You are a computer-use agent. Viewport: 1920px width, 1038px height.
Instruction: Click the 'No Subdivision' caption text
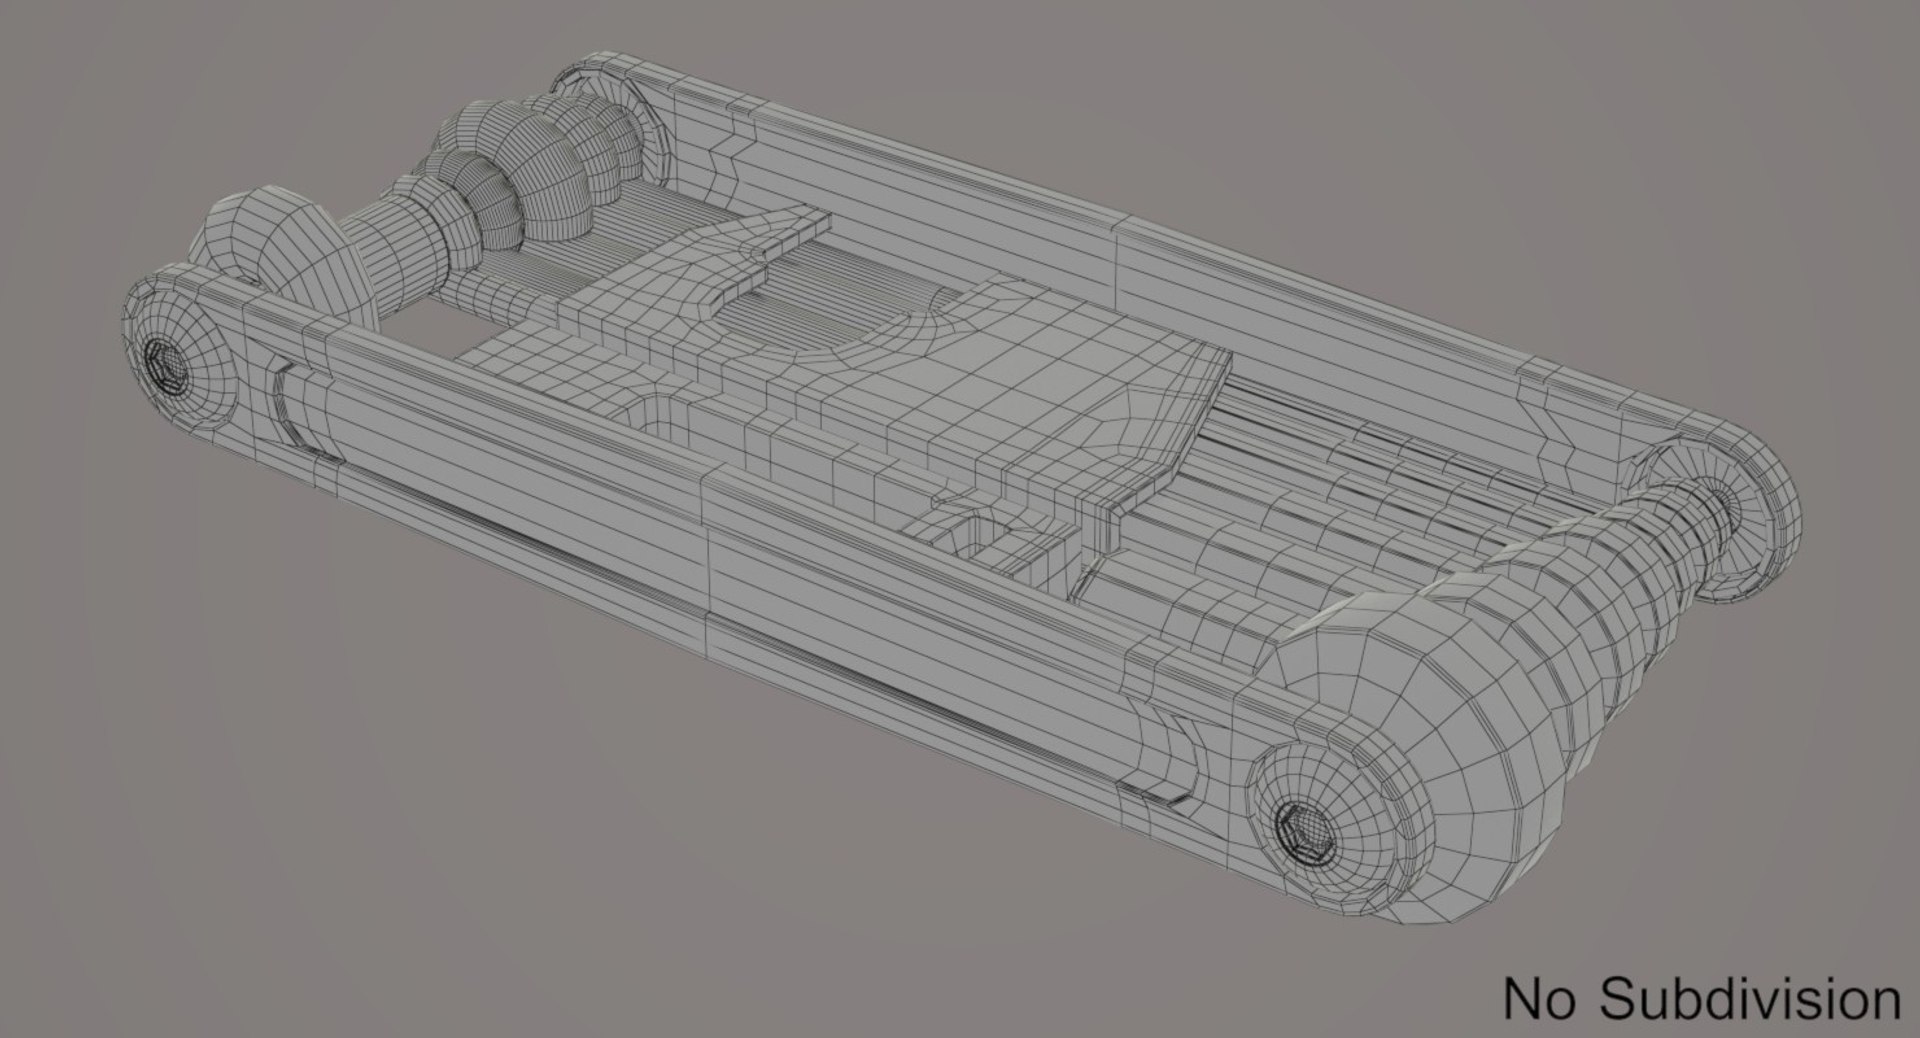tap(1702, 1000)
